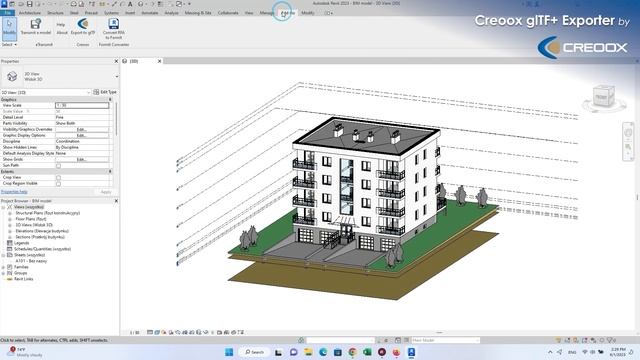Toggle the Sun Path checkbox
Viewport: 640px width, 360px height.
point(58,166)
